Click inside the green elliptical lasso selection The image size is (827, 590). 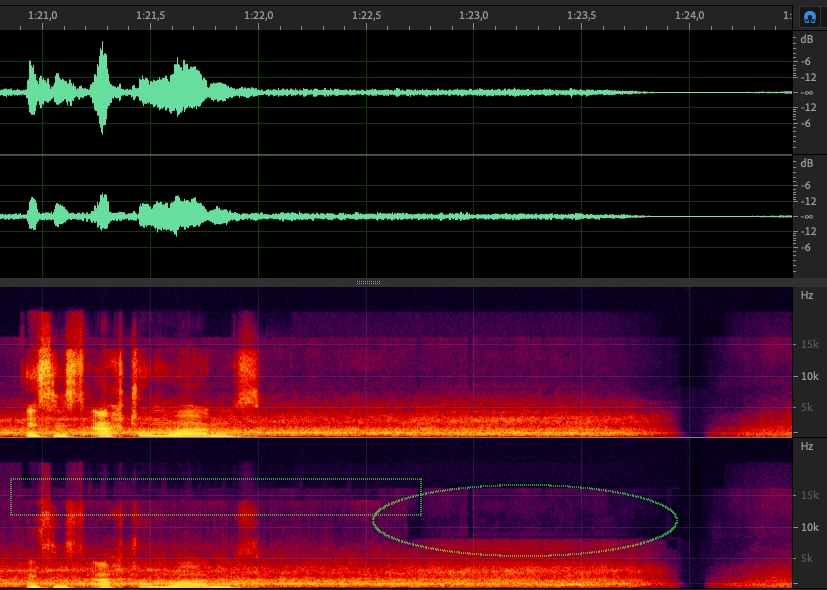coord(525,520)
